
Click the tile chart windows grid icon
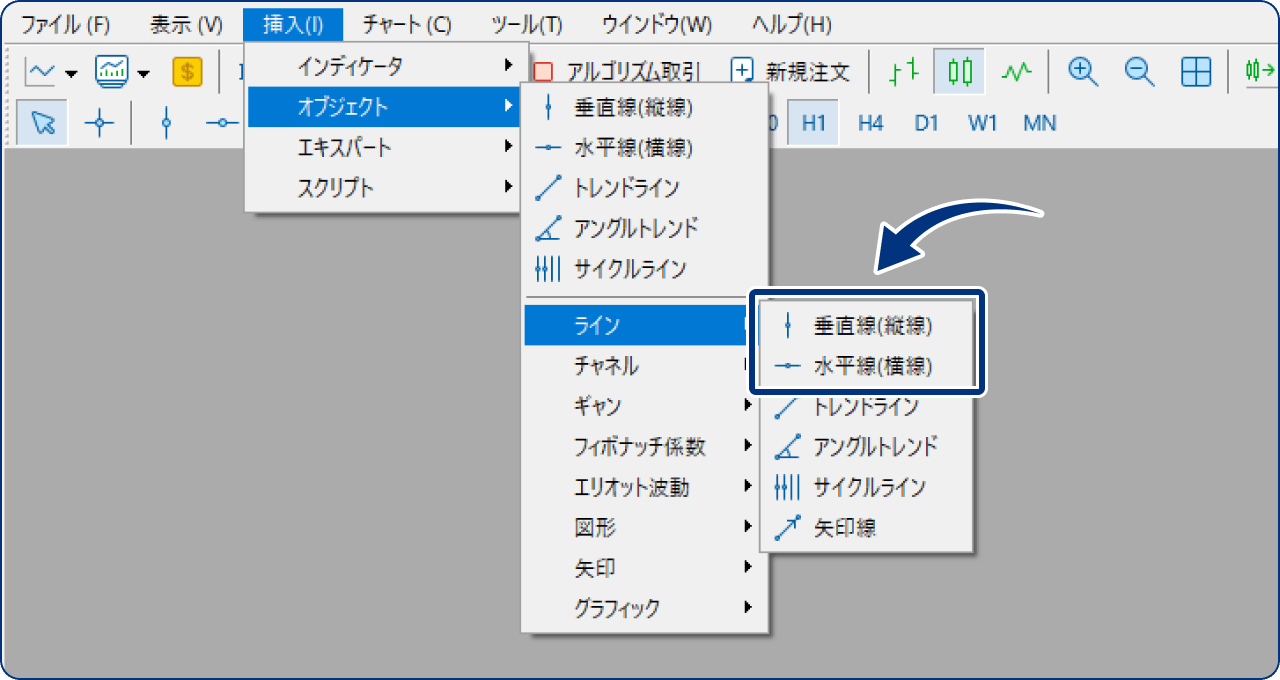click(x=1196, y=72)
